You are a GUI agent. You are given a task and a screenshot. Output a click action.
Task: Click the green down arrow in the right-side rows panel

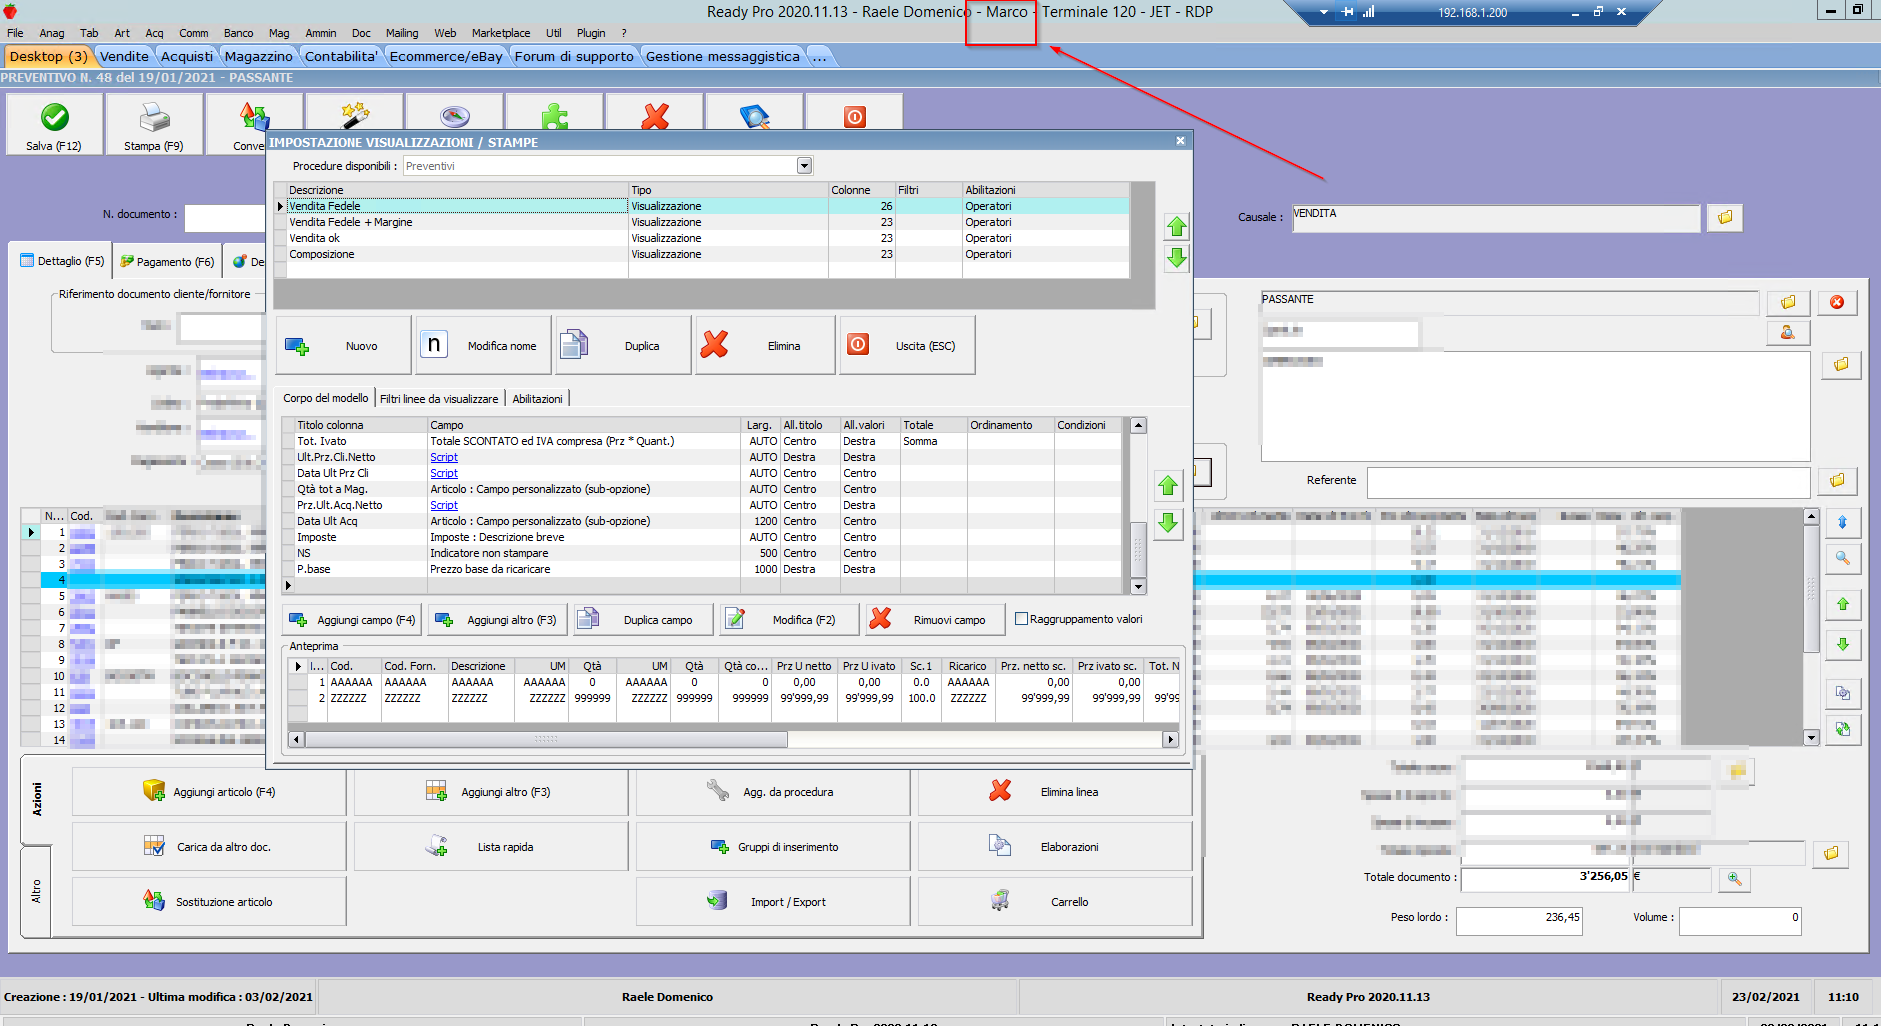tap(1842, 644)
